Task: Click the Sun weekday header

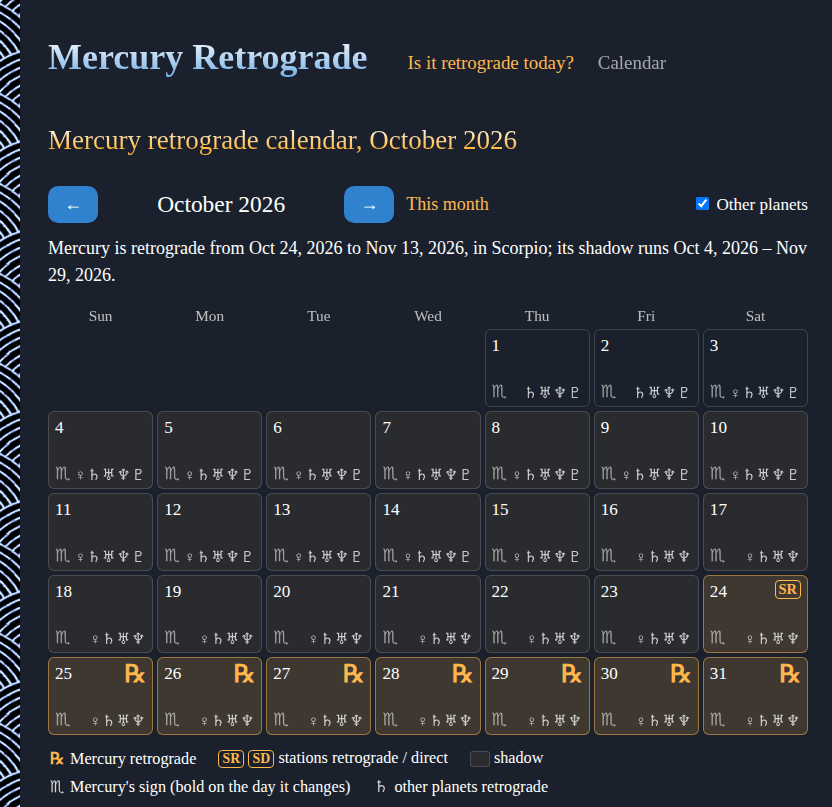Action: tap(100, 316)
